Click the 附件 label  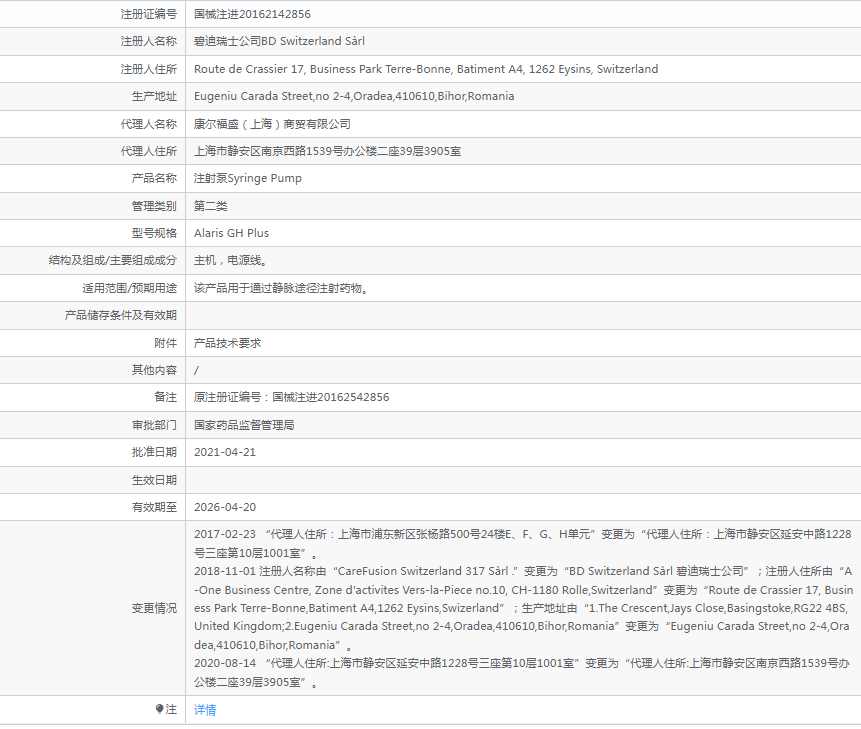point(165,343)
